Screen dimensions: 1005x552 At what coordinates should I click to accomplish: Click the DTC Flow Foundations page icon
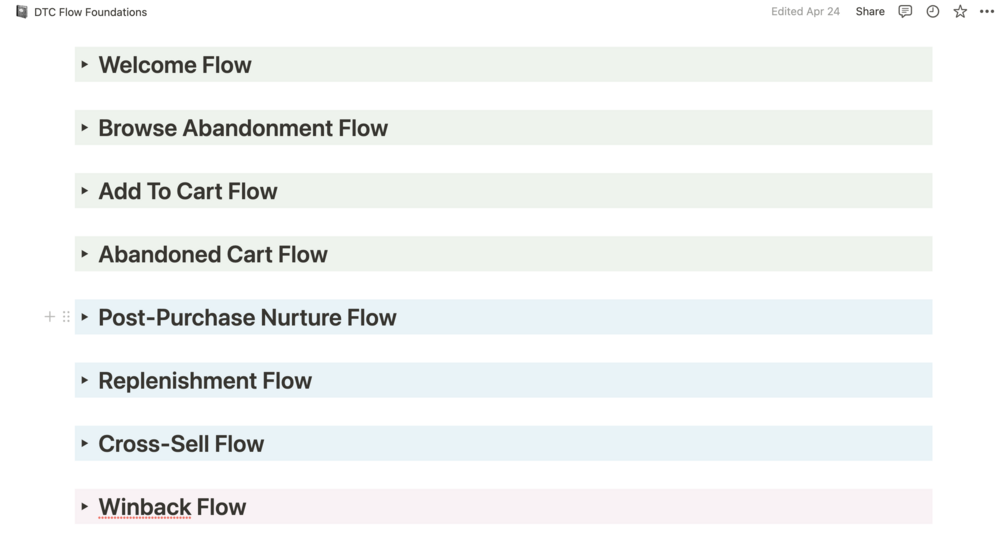(22, 12)
